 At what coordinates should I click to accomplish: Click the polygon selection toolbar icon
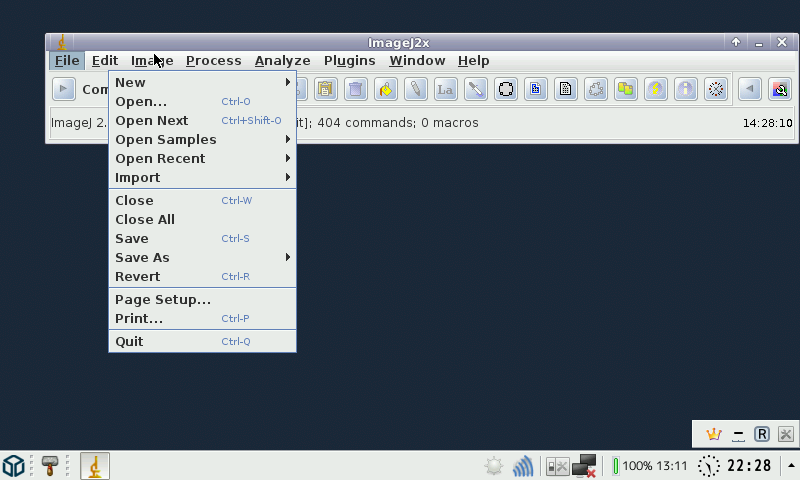pyautogui.click(x=596, y=89)
